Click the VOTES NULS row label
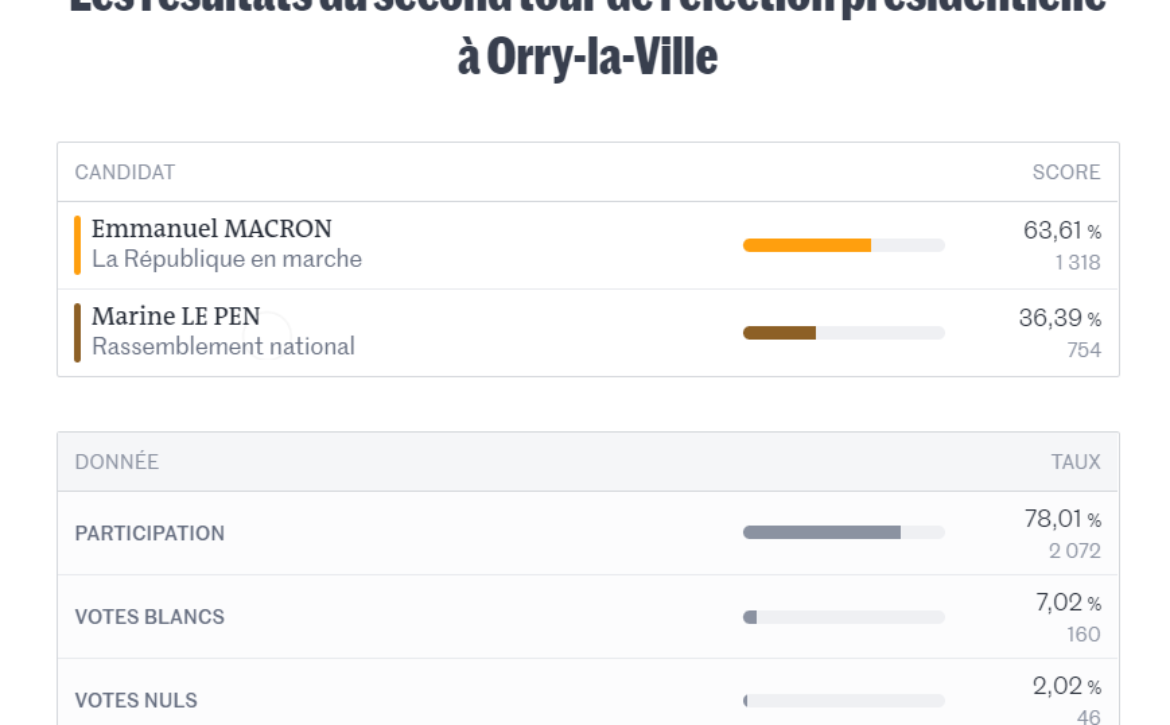The width and height of the screenshot is (1170, 725). coord(136,700)
